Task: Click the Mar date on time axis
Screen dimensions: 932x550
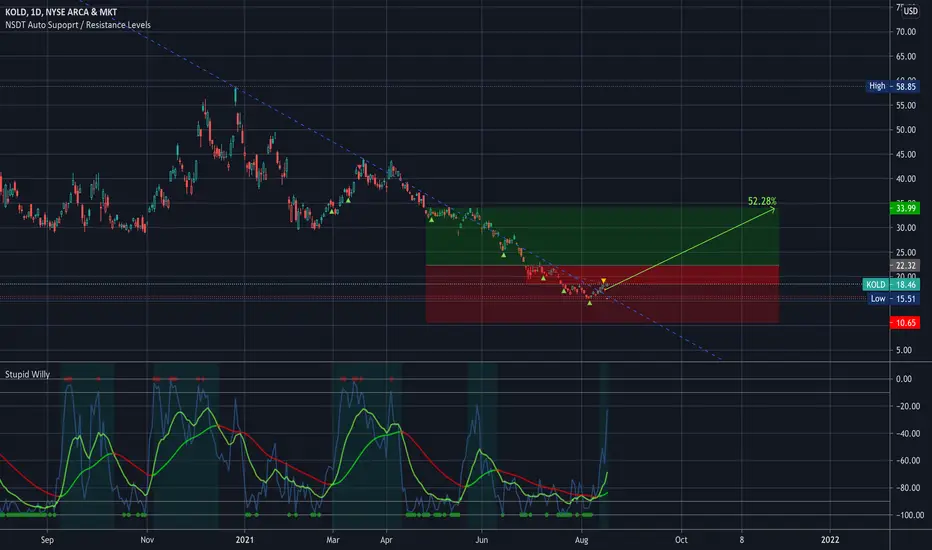Action: (333, 540)
